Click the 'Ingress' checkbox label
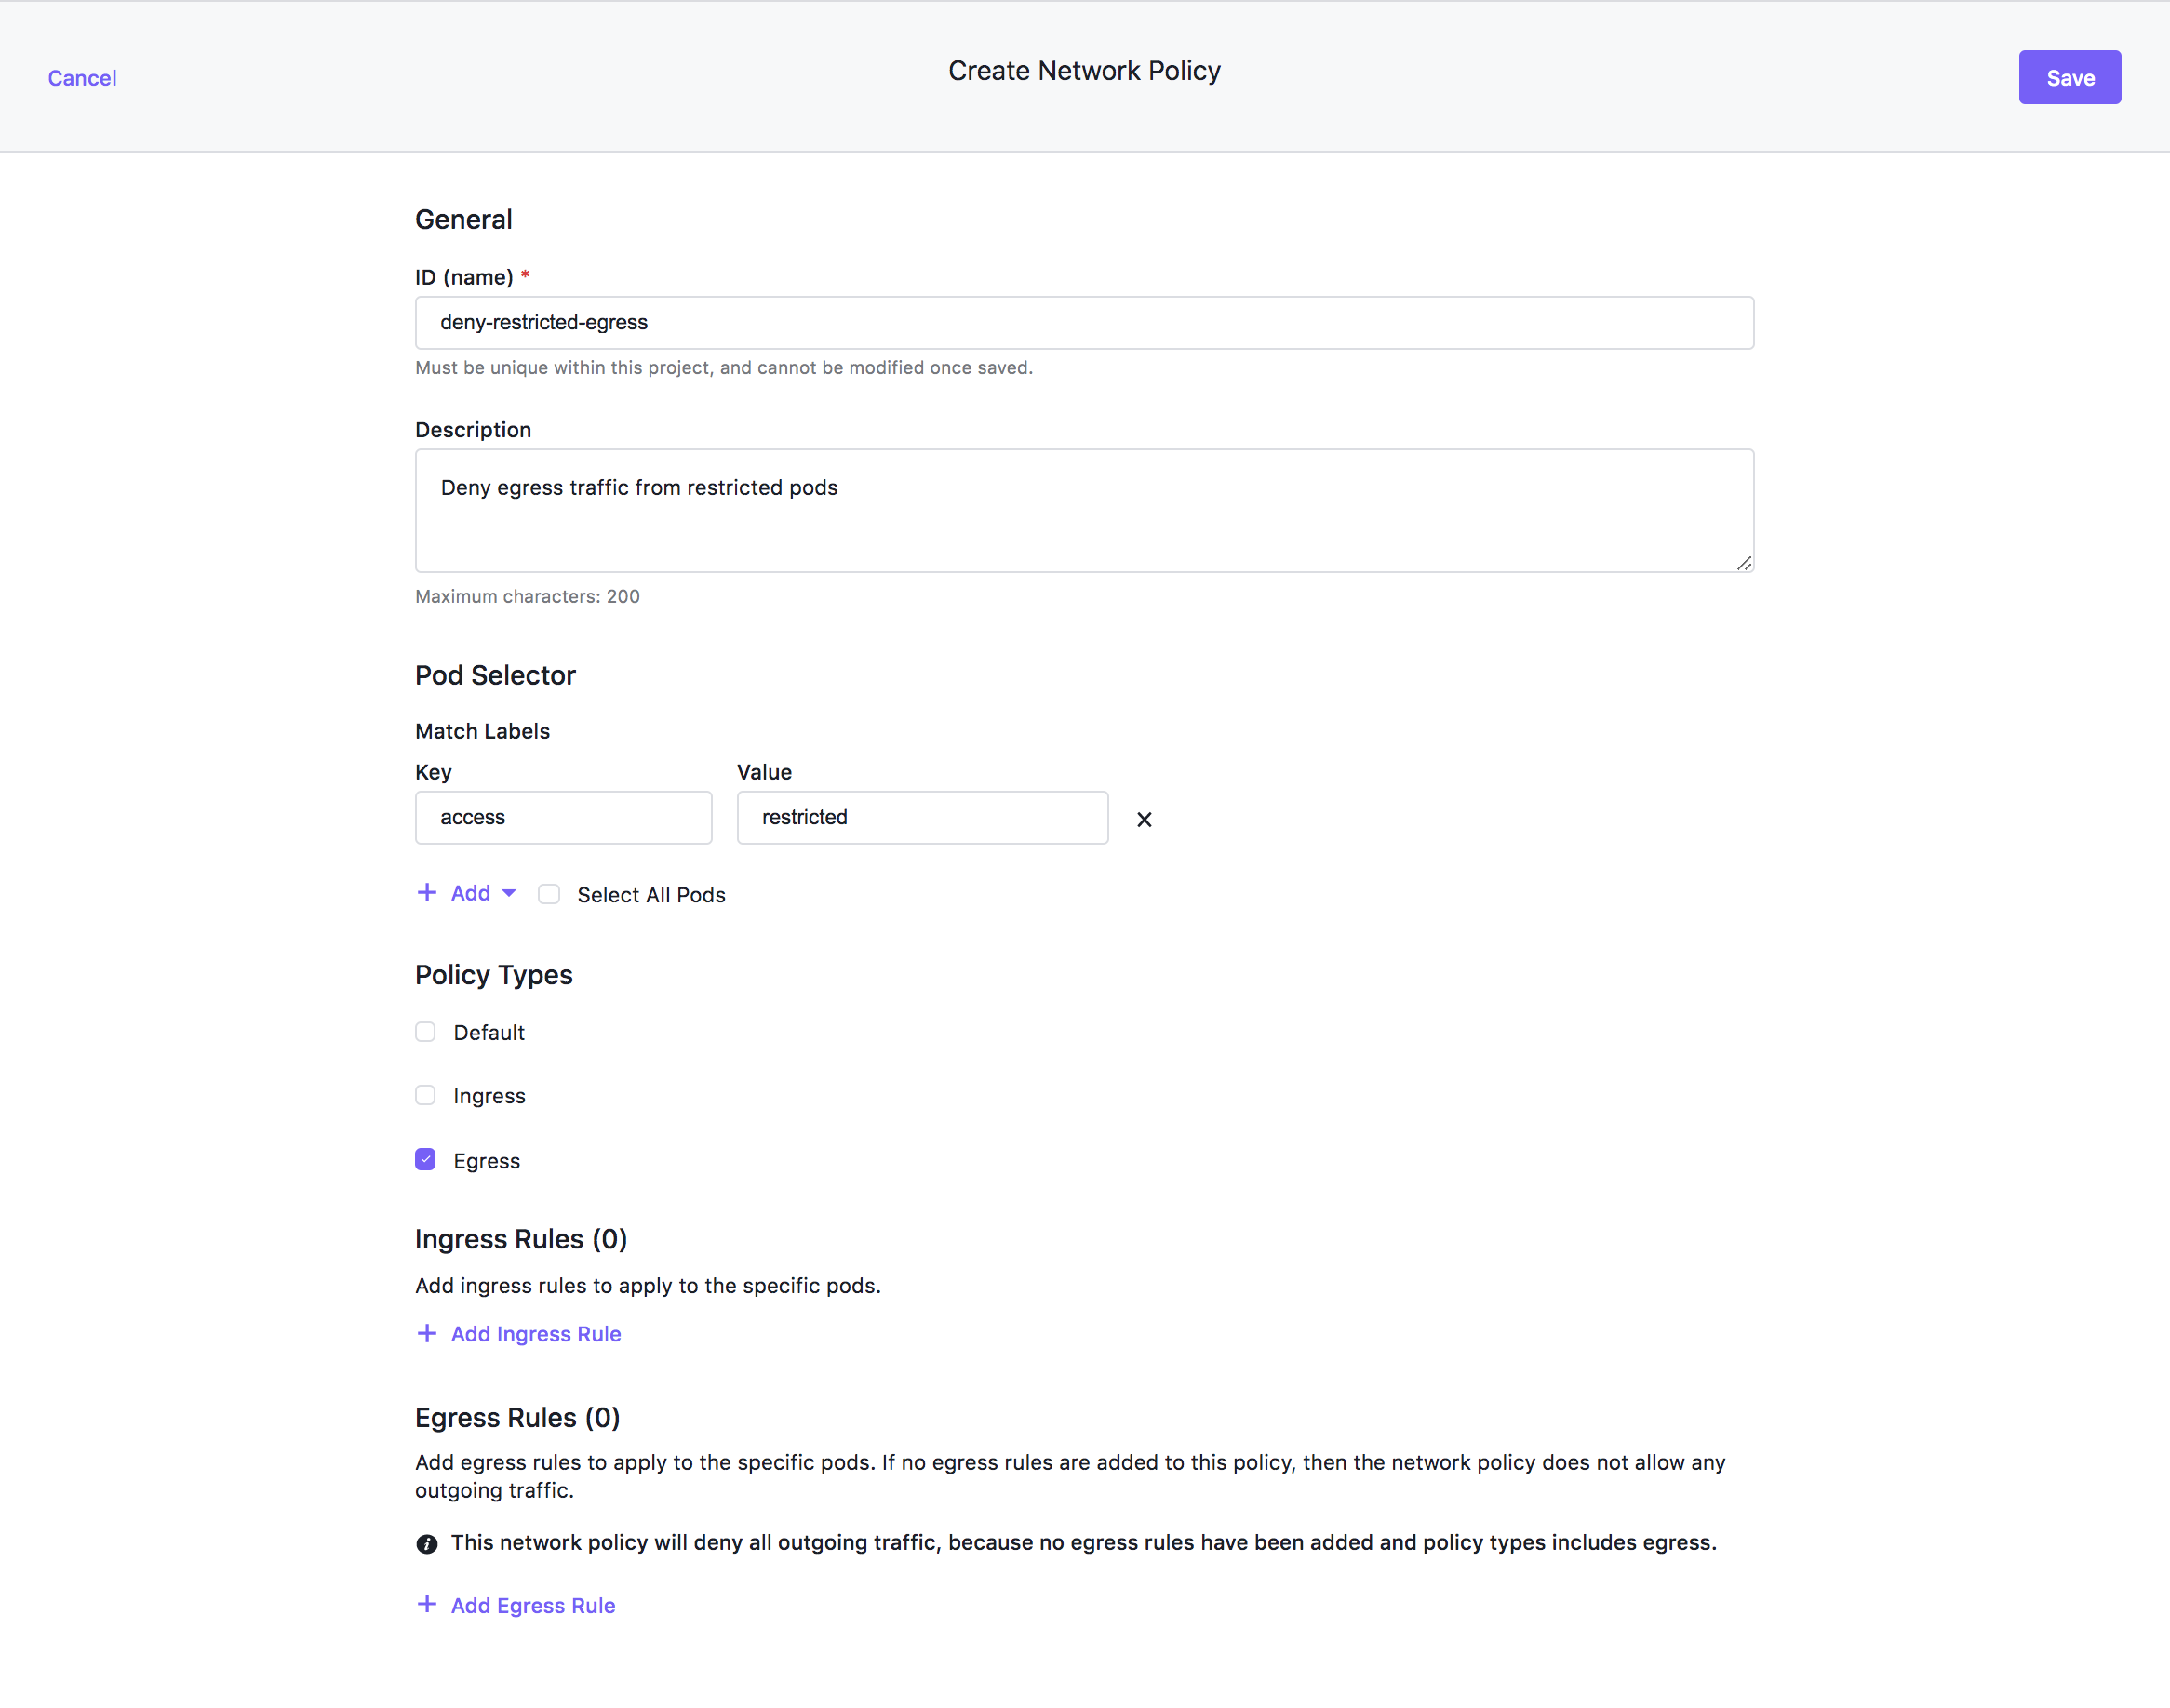Image resolution: width=2170 pixels, height=1708 pixels. pyautogui.click(x=489, y=1096)
